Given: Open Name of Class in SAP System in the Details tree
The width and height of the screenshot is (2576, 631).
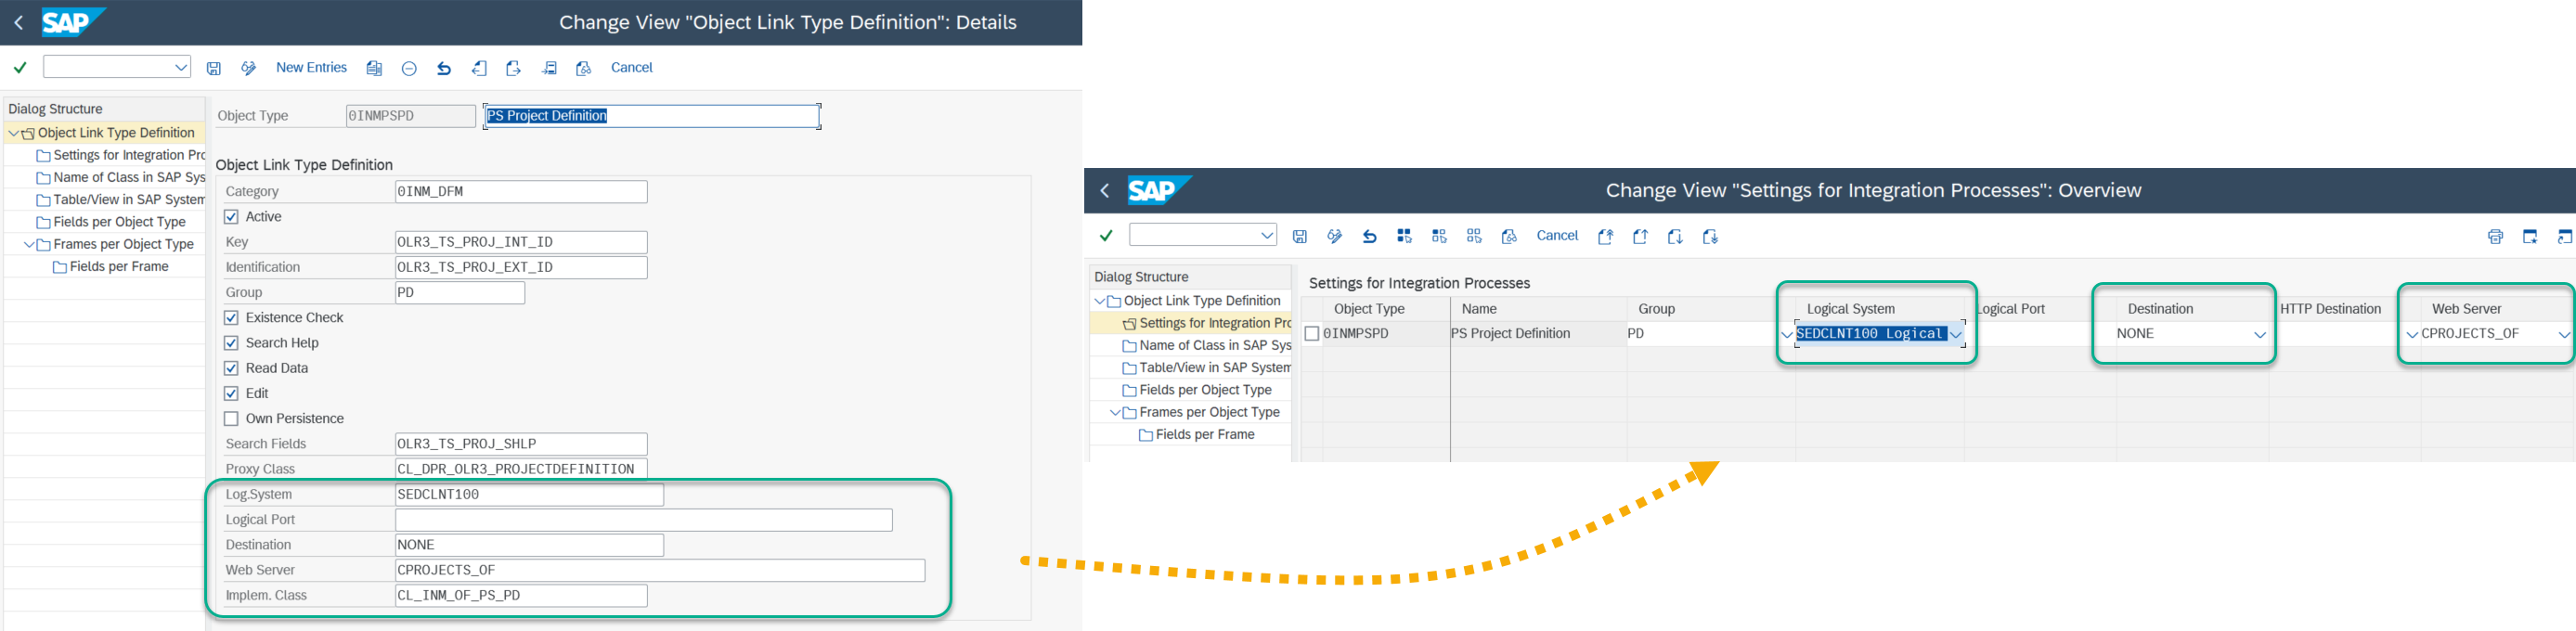Looking at the screenshot, I should pos(129,178).
